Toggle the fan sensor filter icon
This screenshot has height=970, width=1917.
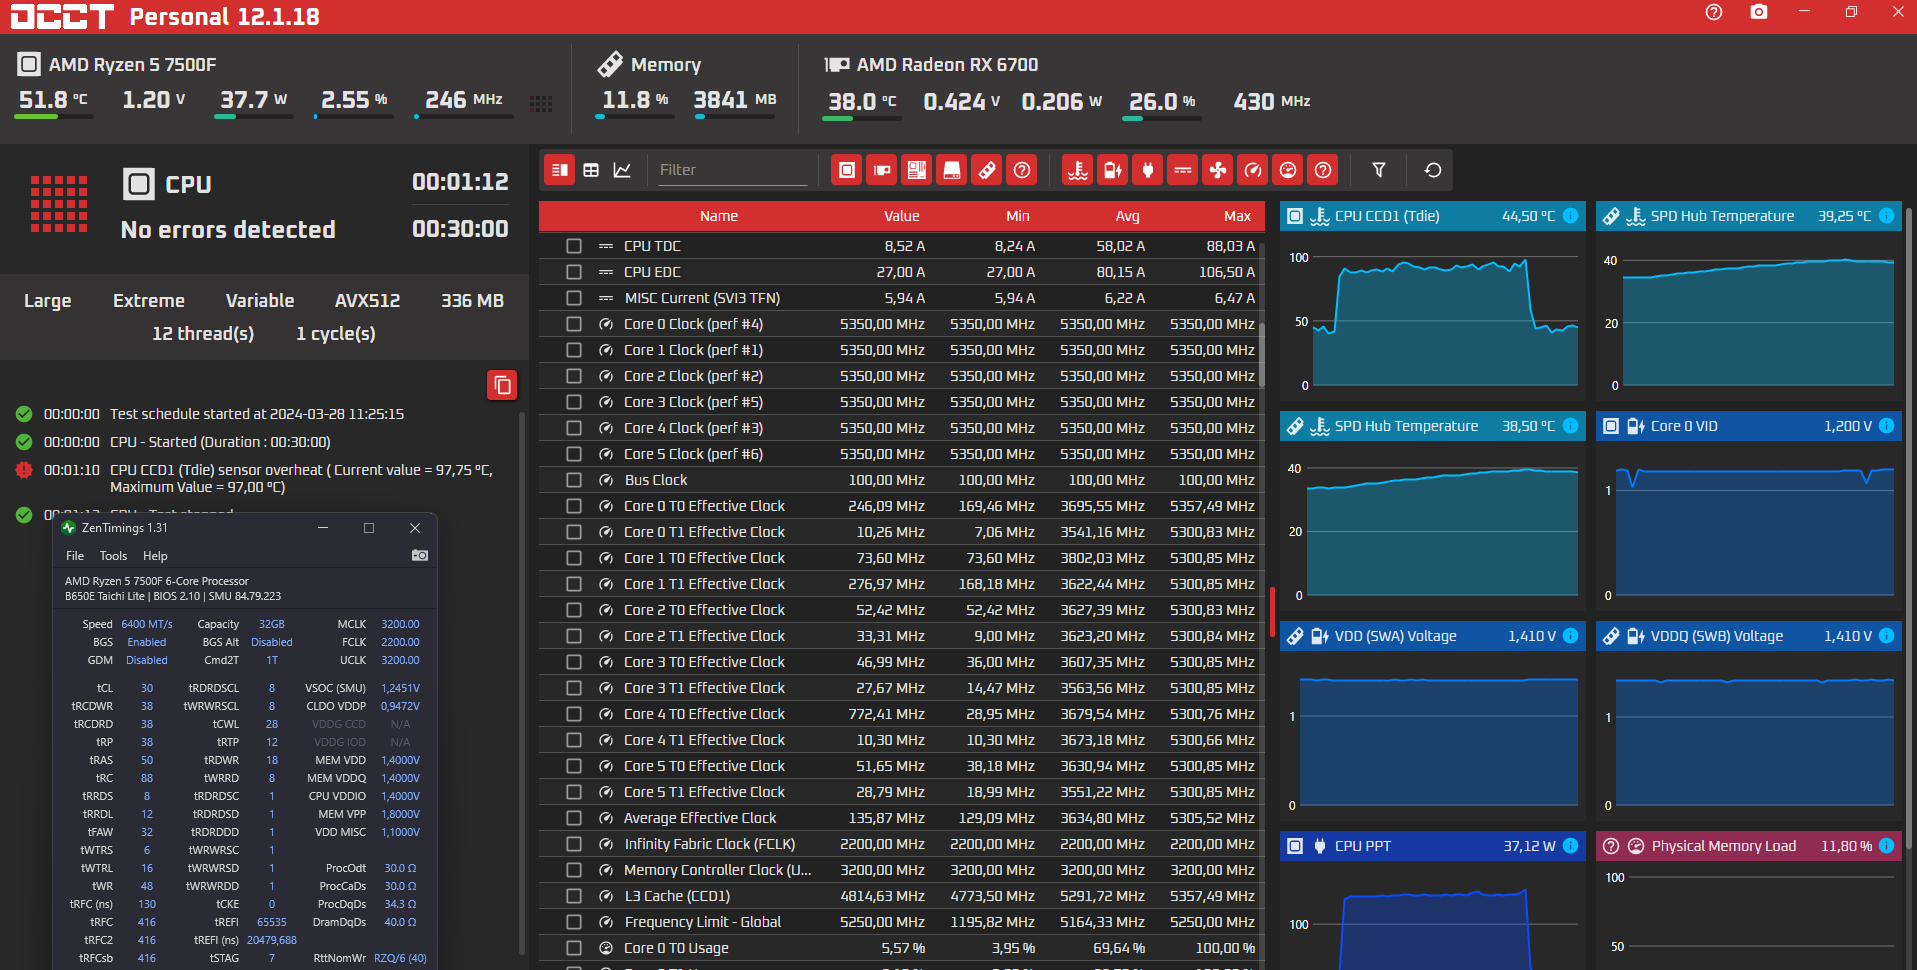1217,170
